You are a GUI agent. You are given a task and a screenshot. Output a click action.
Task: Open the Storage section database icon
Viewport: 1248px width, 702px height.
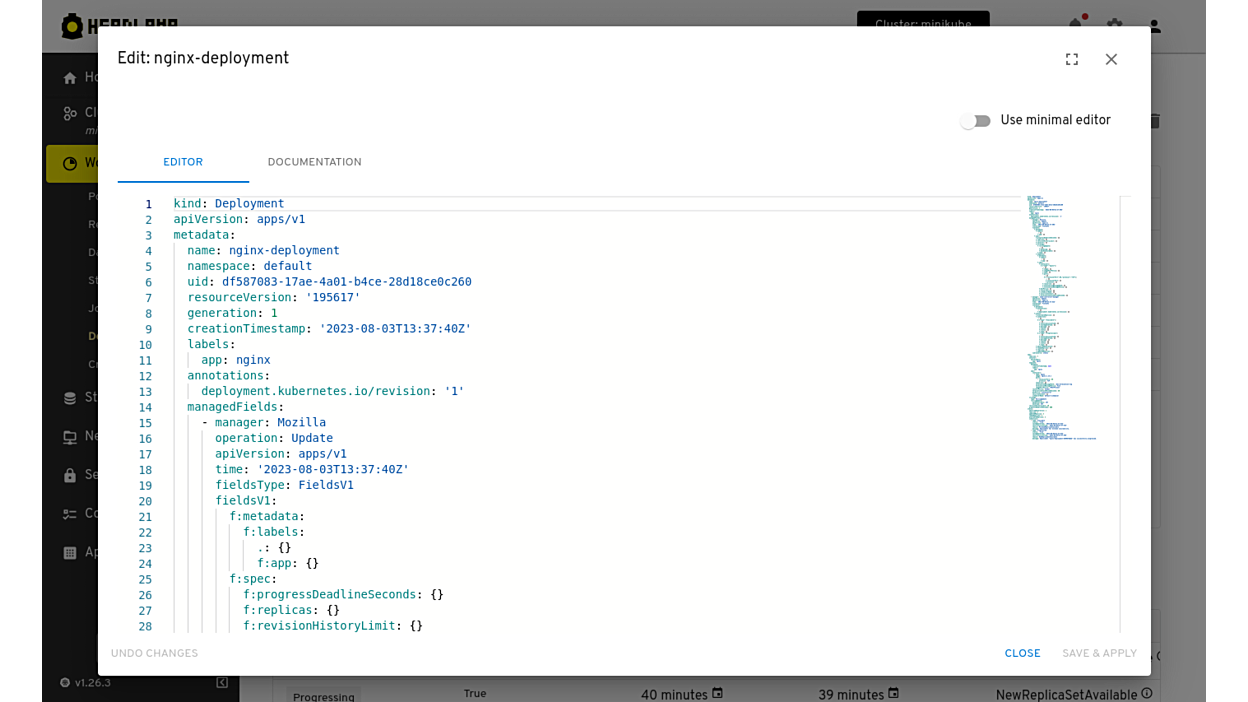click(x=70, y=398)
